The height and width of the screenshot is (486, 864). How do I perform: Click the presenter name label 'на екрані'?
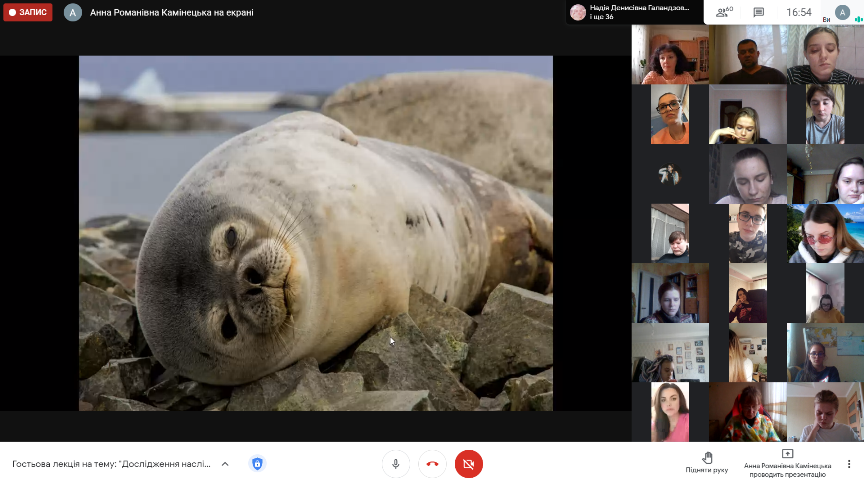[x=171, y=12]
